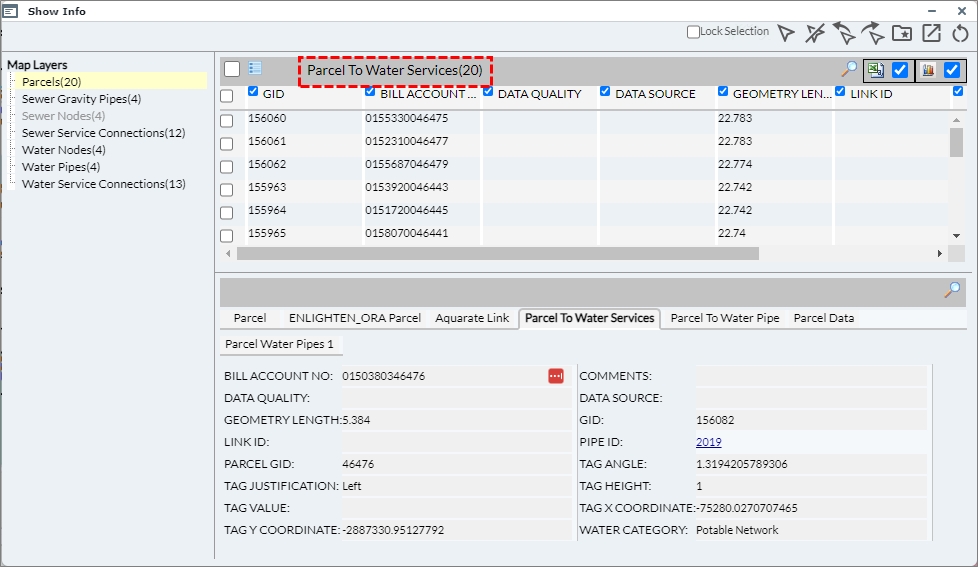Select Sewer Service Connections(12) layer
Image resolution: width=978 pixels, height=567 pixels.
[x=103, y=133]
